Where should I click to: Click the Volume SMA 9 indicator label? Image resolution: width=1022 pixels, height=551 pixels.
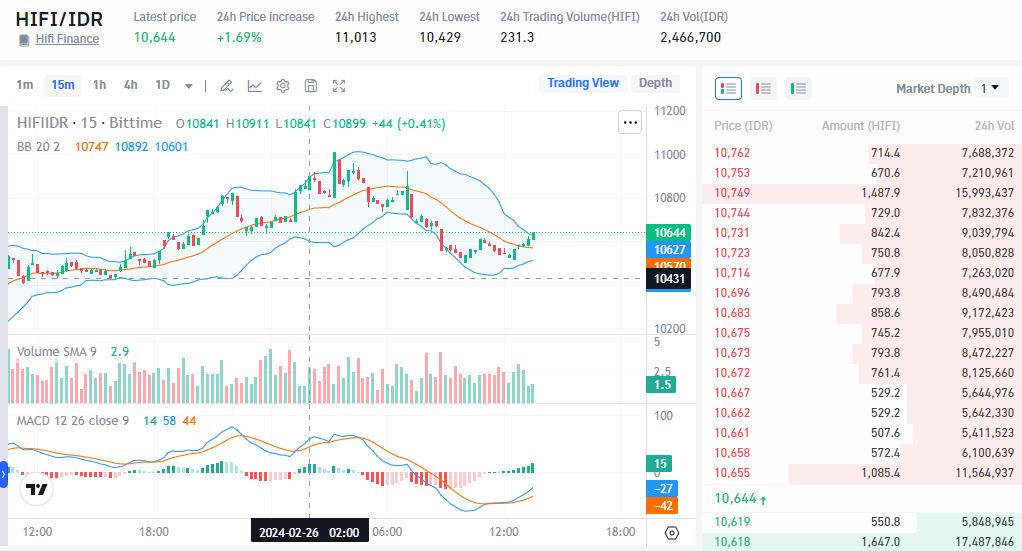[57, 351]
